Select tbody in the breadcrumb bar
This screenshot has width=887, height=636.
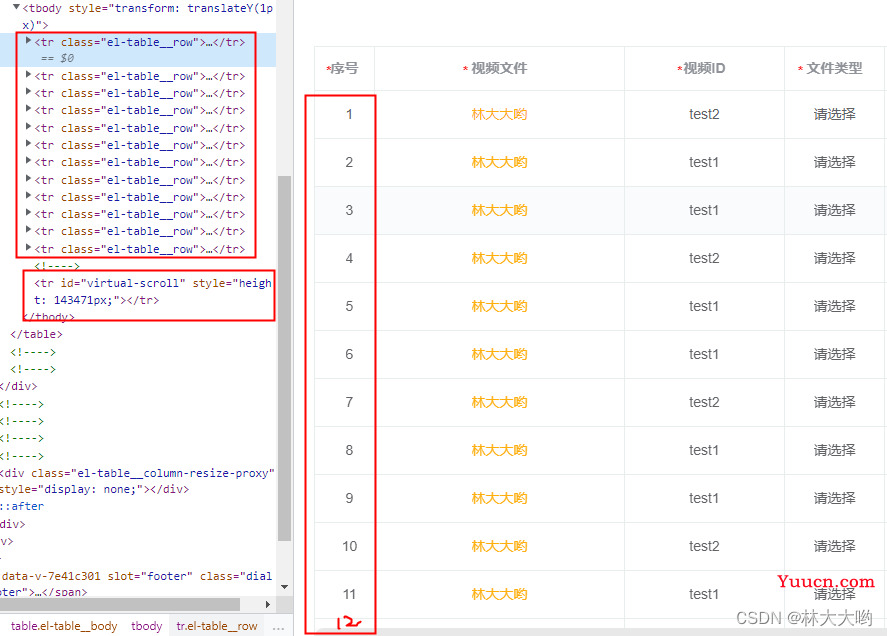[147, 626]
